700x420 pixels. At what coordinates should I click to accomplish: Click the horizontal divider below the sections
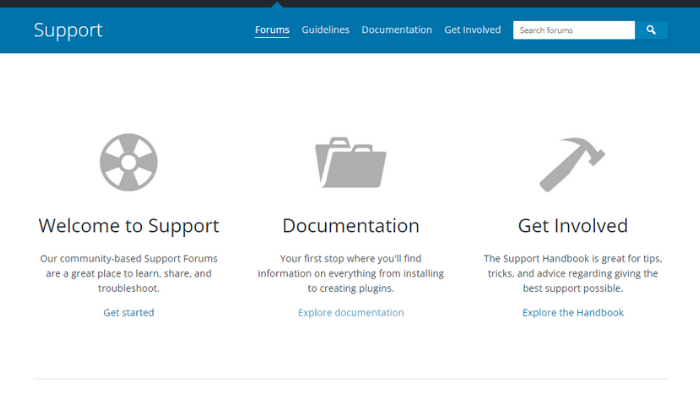tap(350, 379)
